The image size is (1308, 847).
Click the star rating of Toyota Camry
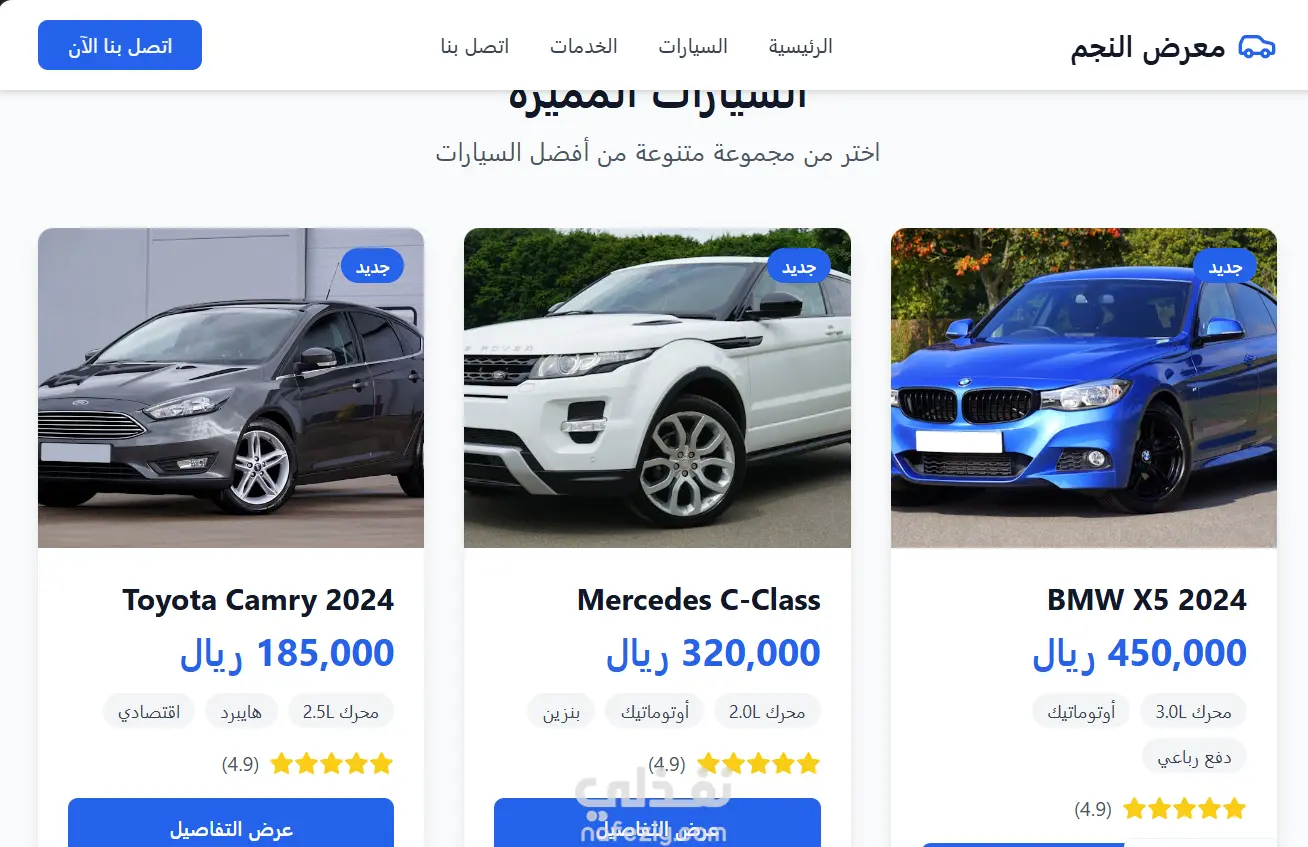pyautogui.click(x=331, y=764)
